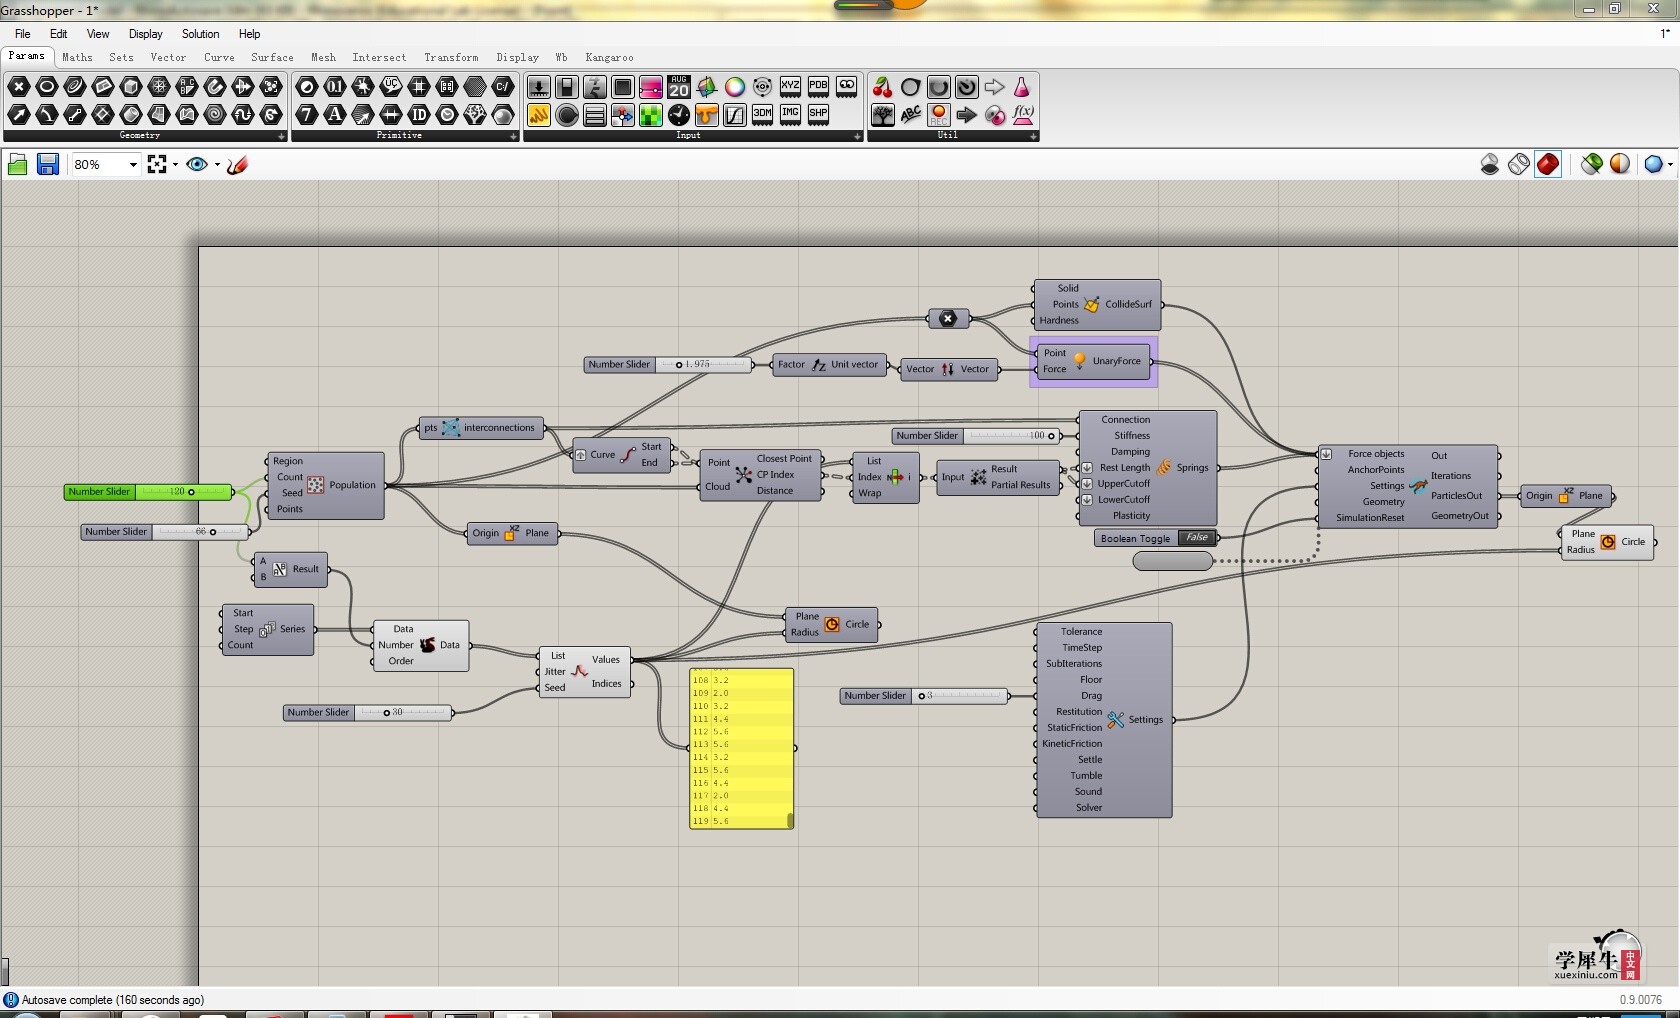1680x1018 pixels.
Task: Toggle the Boolean Toggle False value
Action: click(1196, 538)
